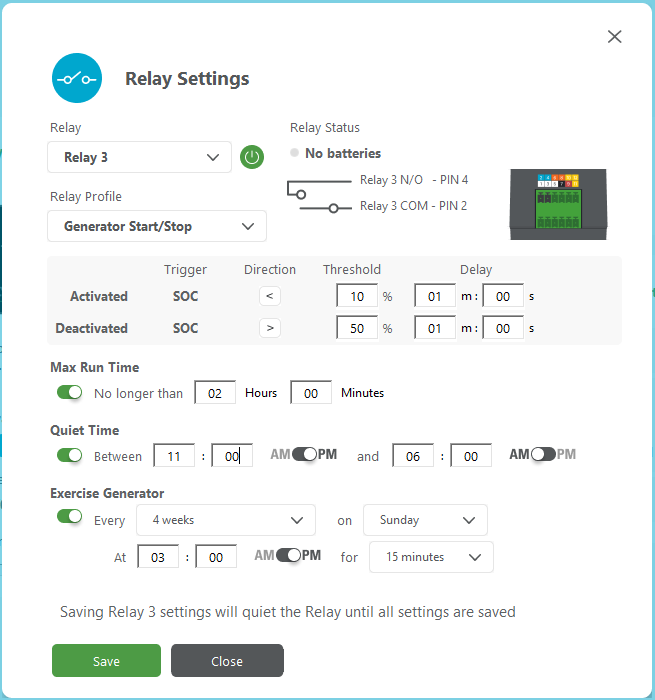Image resolution: width=655 pixels, height=700 pixels.
Task: Close the Relay Settings dialog with X
Action: 615,37
